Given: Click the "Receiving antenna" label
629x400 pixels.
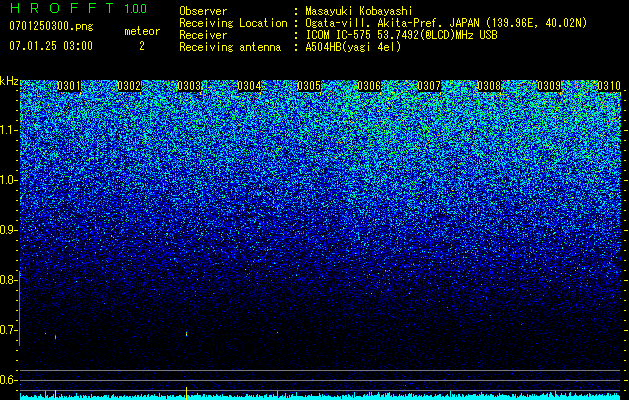Looking at the screenshot, I should coord(230,47).
